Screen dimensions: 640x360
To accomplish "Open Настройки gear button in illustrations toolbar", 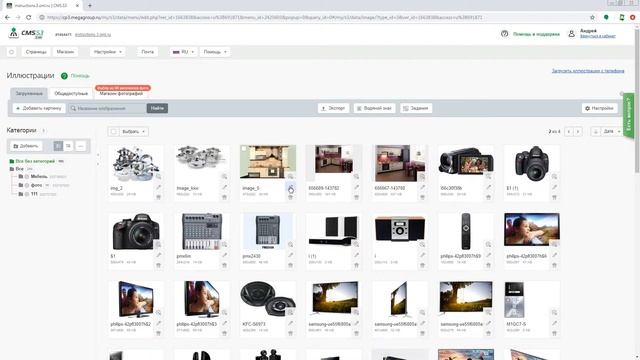I will [x=600, y=108].
